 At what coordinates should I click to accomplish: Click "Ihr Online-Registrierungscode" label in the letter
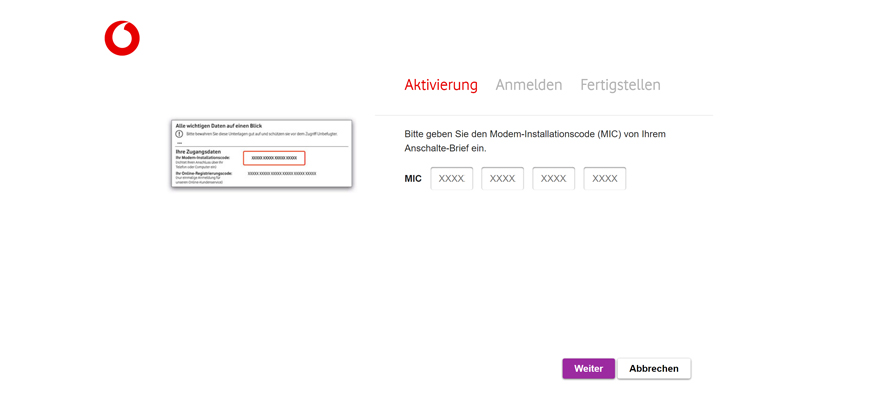coord(204,173)
